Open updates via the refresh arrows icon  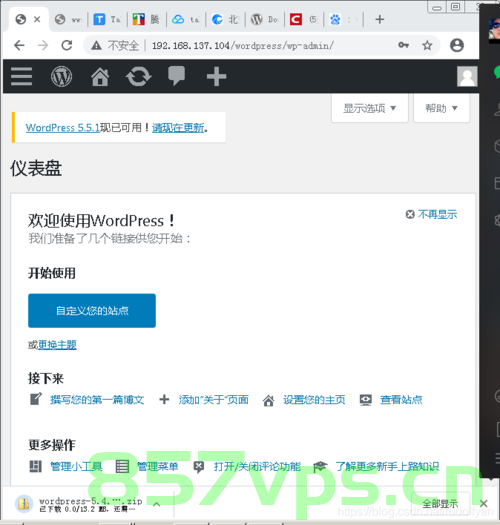tap(139, 76)
